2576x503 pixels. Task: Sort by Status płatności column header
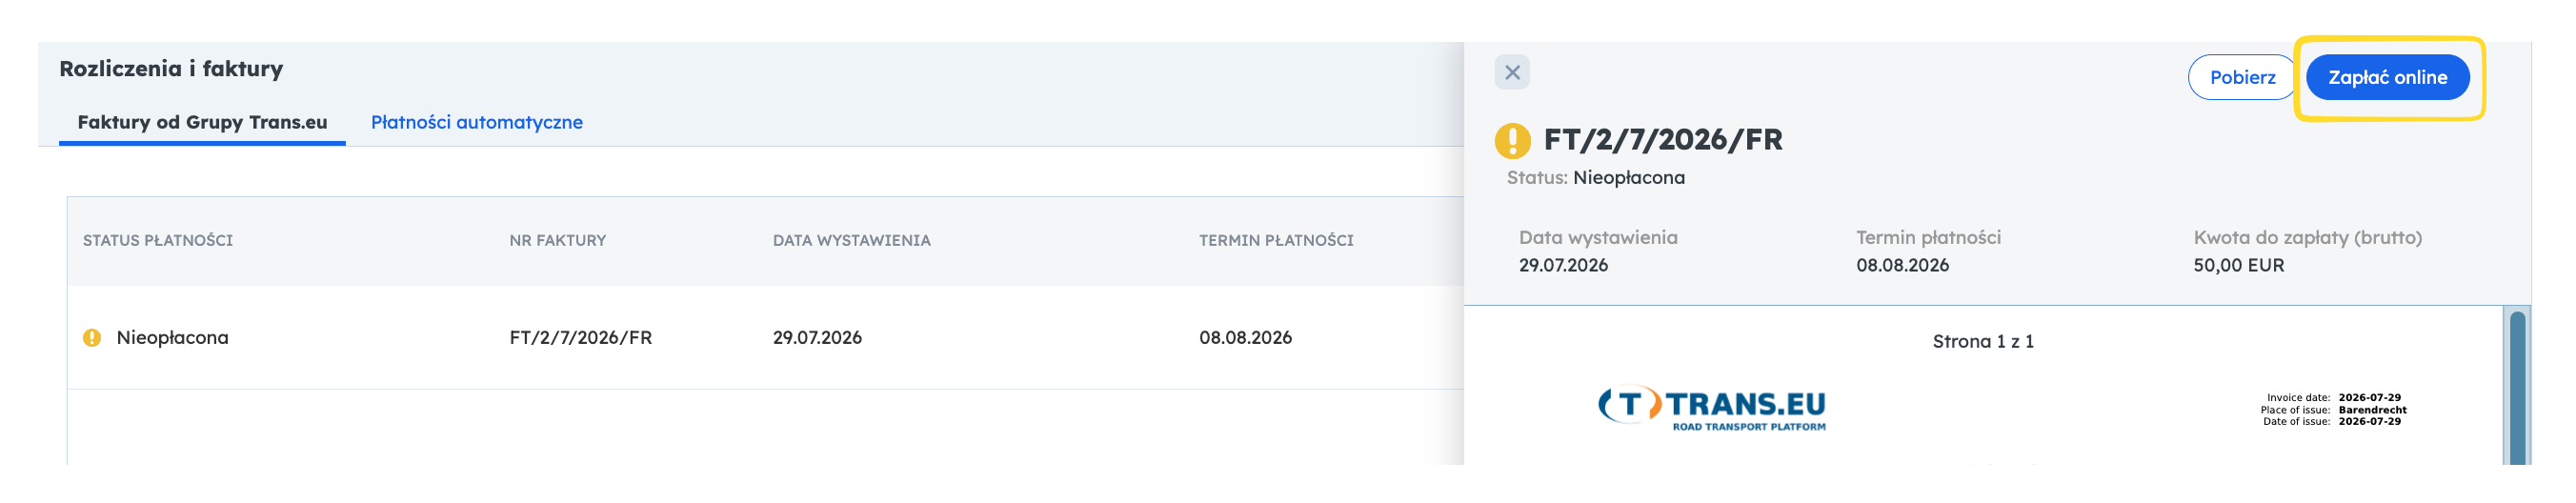click(x=158, y=240)
